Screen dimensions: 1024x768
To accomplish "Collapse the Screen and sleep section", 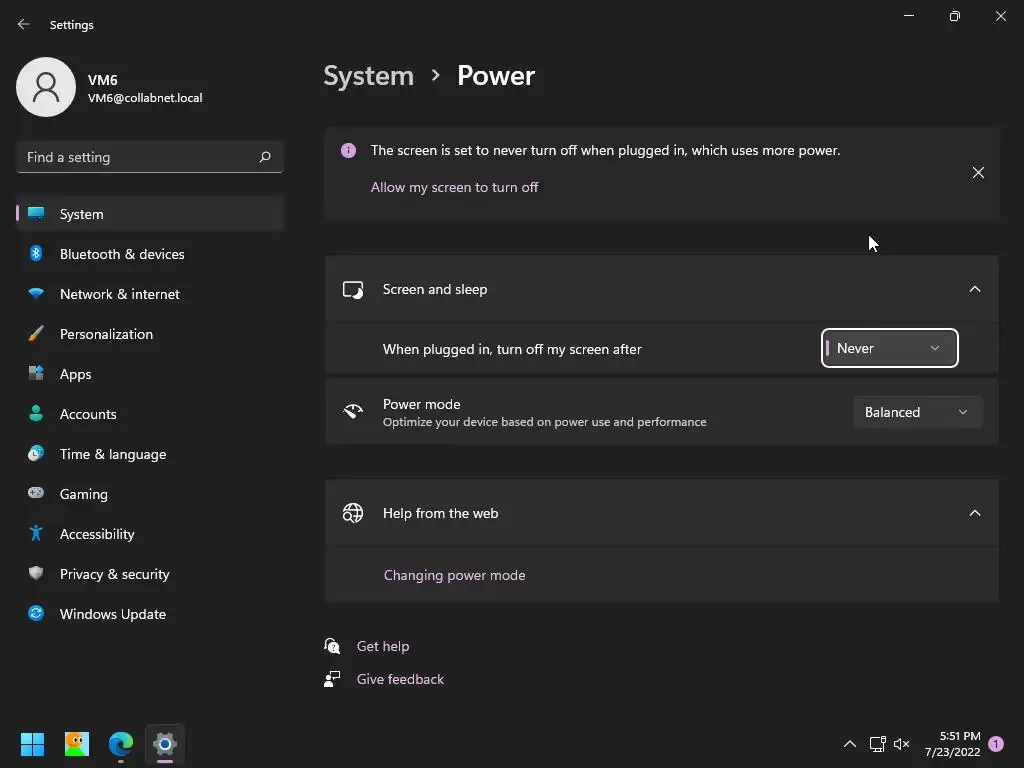I will tap(974, 289).
